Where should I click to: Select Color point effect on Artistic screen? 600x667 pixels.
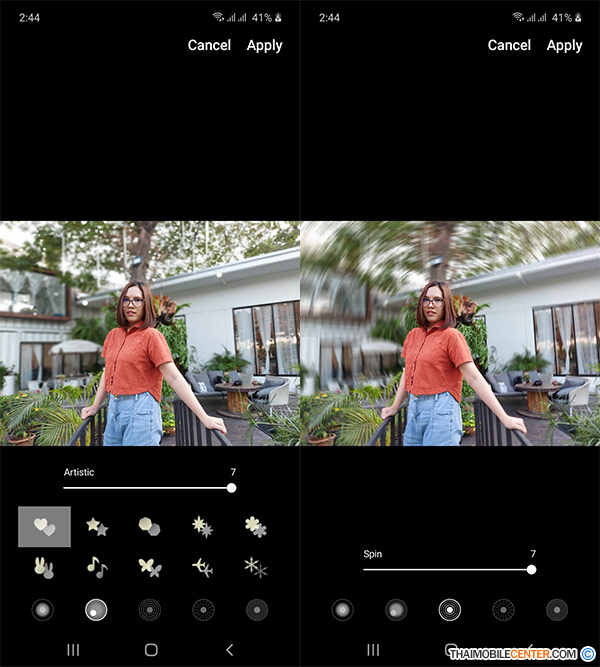[x=257, y=609]
